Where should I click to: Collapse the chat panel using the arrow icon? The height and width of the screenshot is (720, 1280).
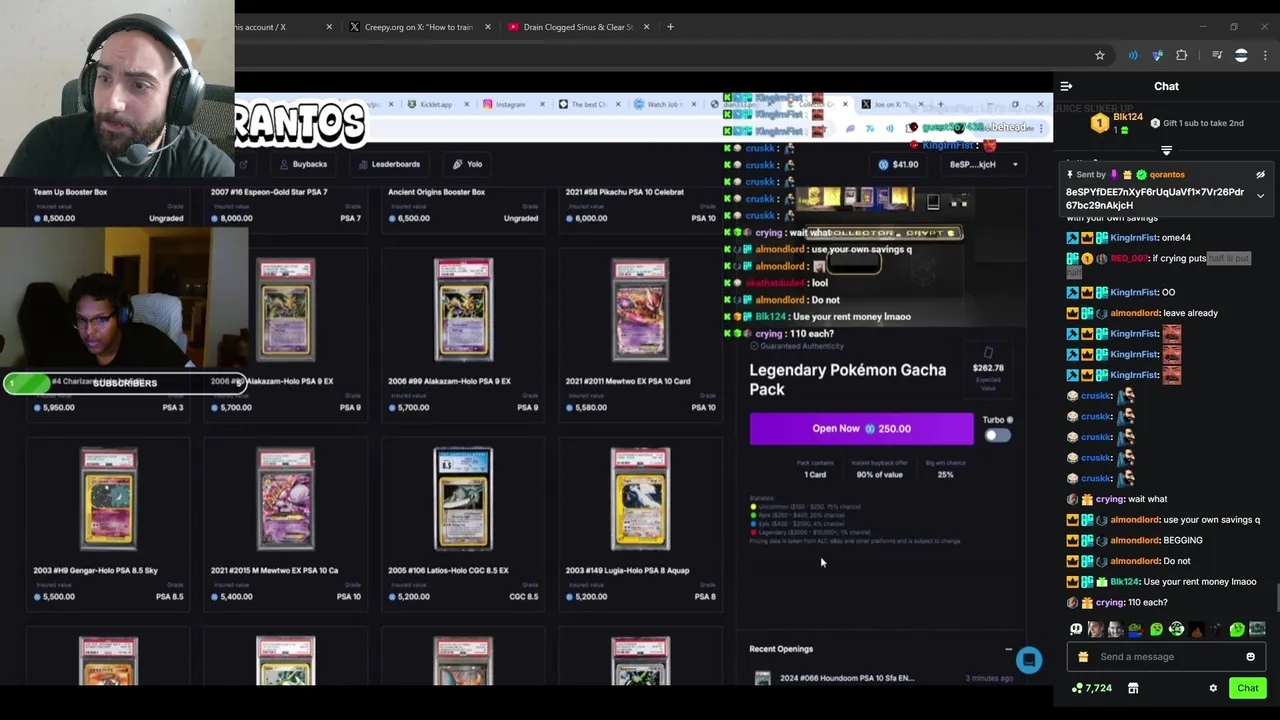1066,86
